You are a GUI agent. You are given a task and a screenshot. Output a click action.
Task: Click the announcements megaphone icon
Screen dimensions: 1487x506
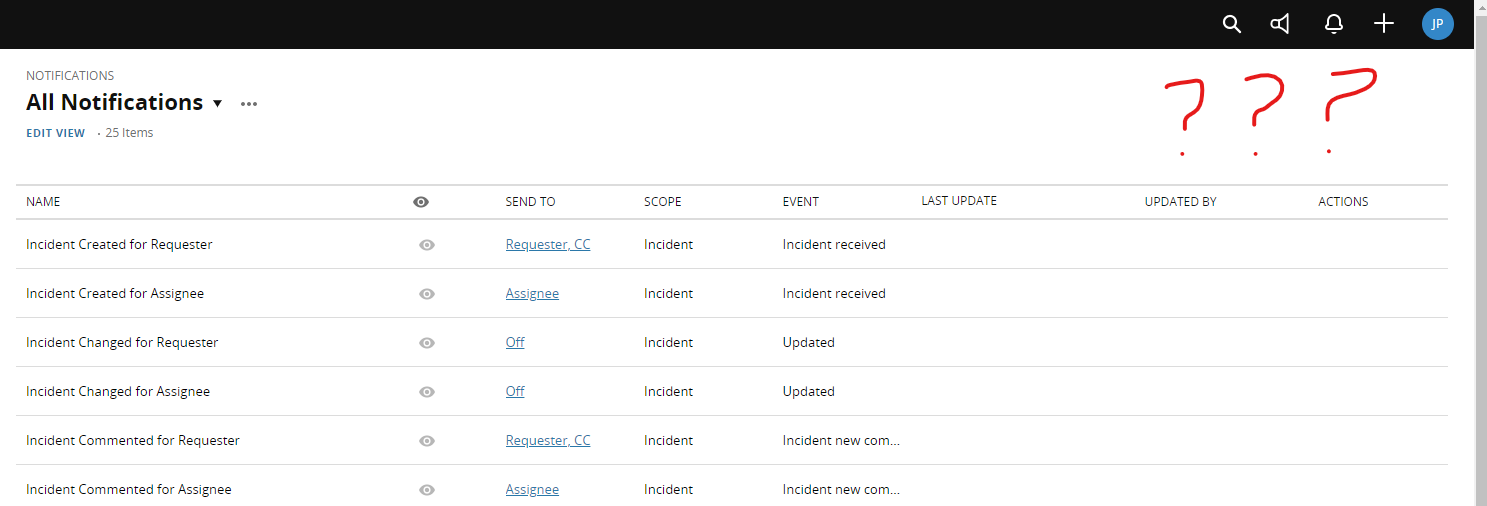tap(1280, 24)
